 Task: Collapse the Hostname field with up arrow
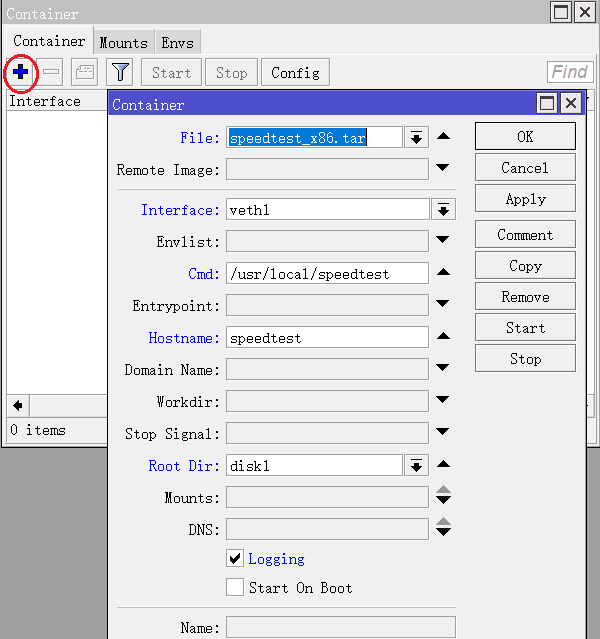pyautogui.click(x=443, y=337)
